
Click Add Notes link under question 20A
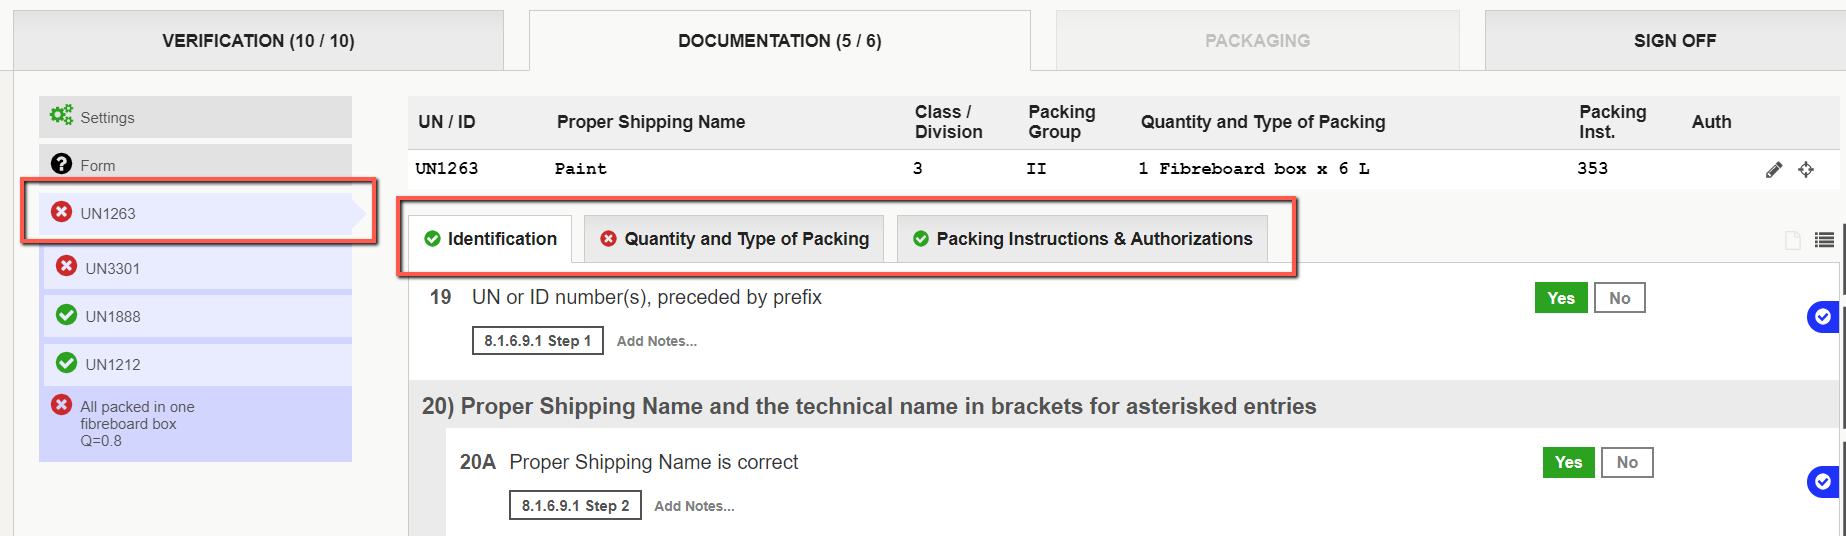tap(694, 506)
